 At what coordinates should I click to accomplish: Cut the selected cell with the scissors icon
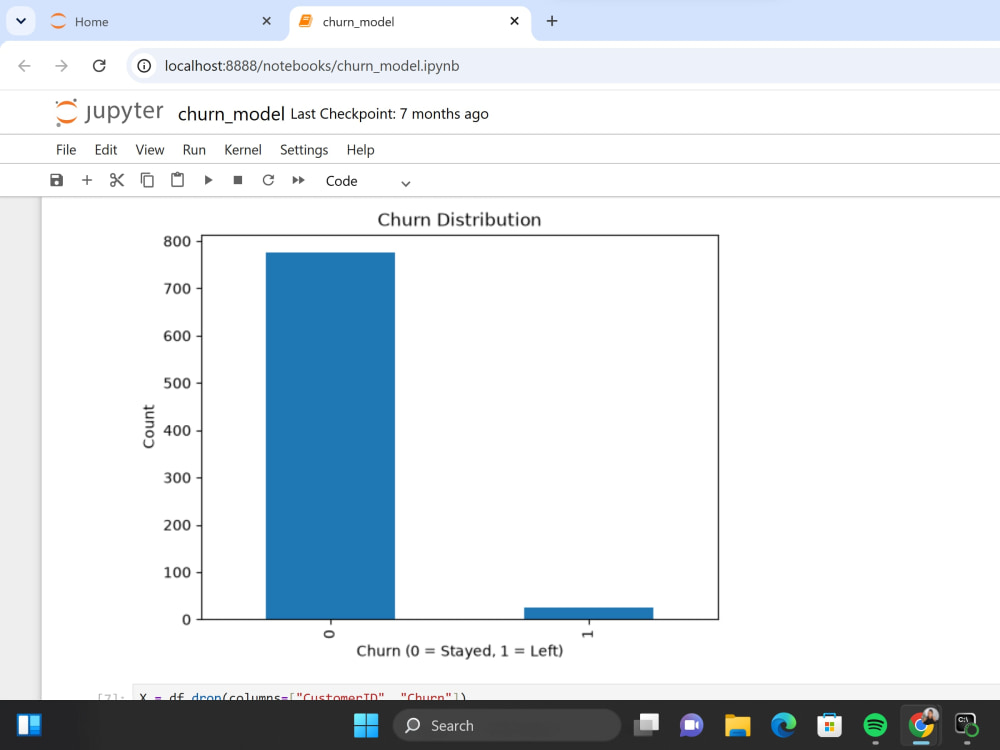[117, 180]
